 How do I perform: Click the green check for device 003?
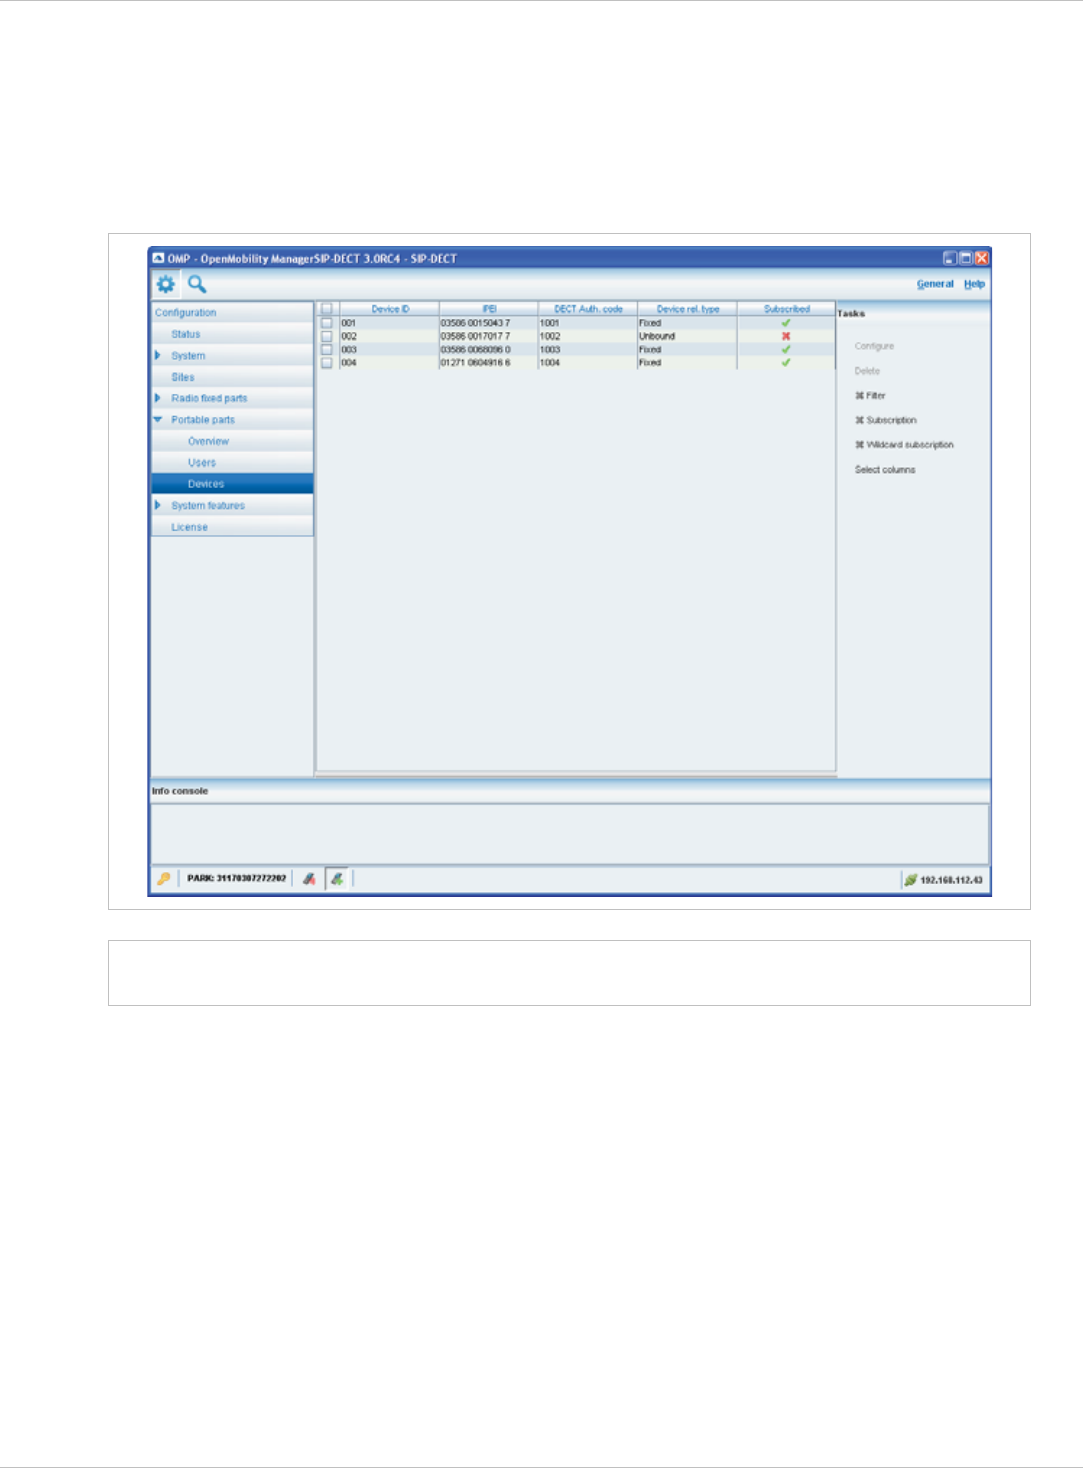pos(786,349)
